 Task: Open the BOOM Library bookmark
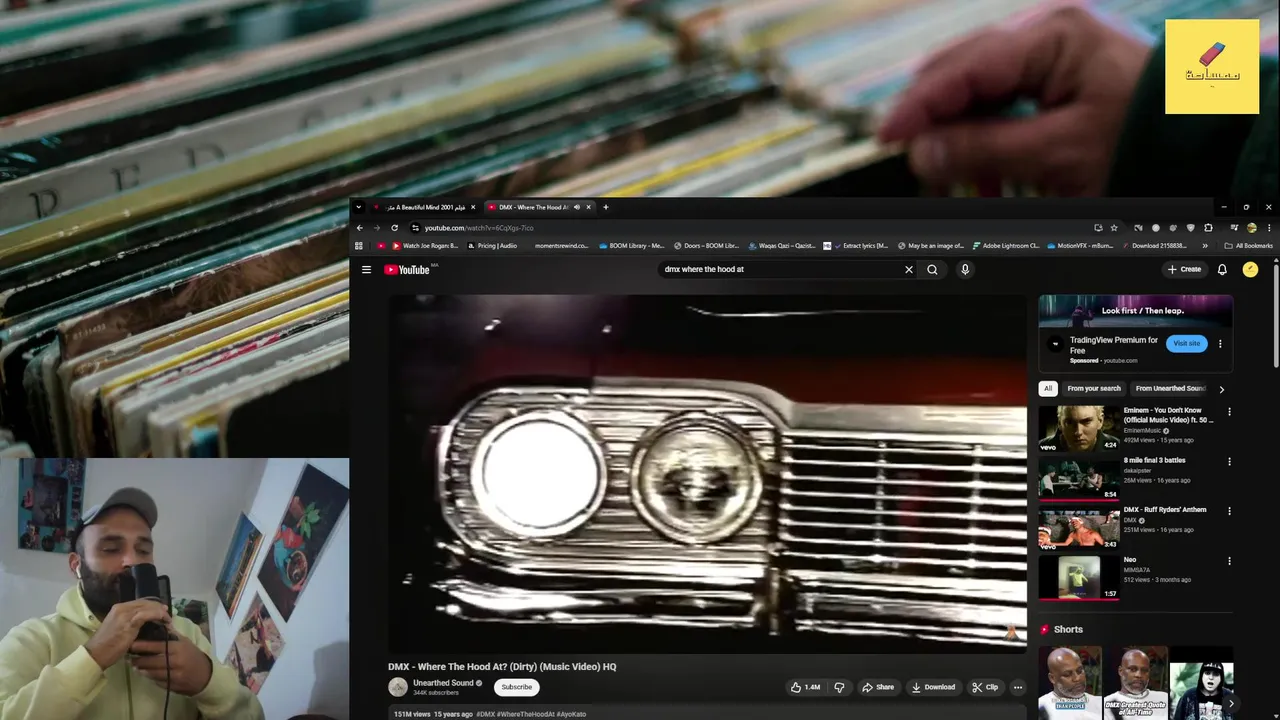point(632,245)
